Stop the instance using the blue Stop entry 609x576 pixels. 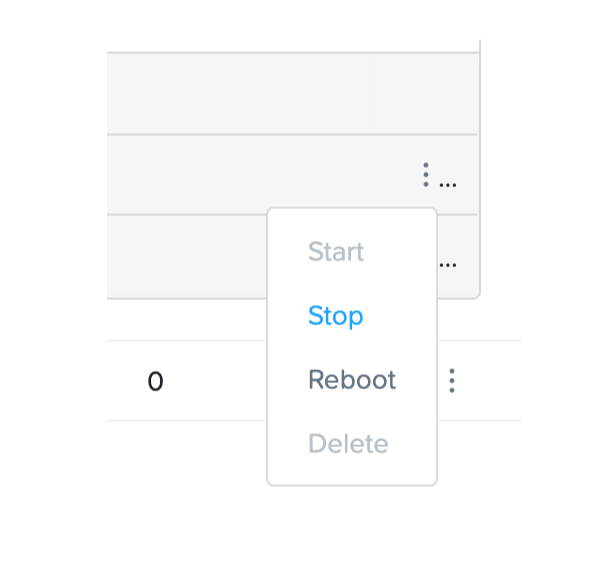(x=335, y=316)
